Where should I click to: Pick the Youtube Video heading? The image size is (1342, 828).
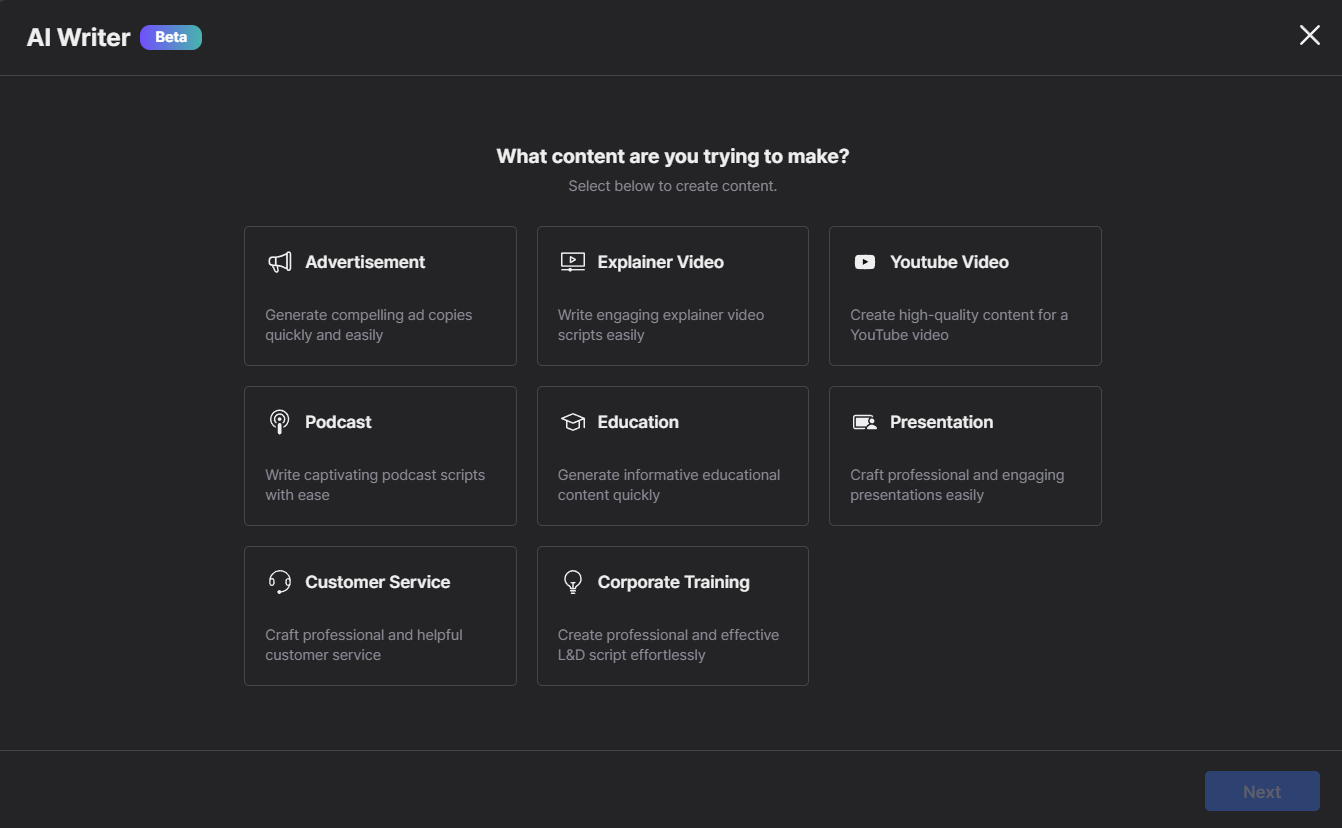949,262
